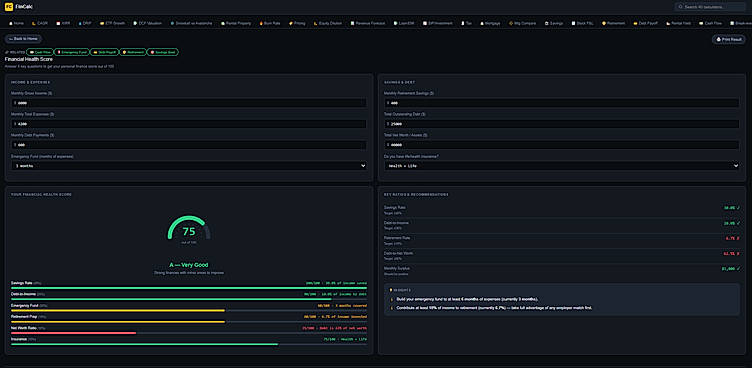Viewport: 752px width, 368px height.
Task: Expand the life/health insurance dropdown
Action: coord(562,166)
